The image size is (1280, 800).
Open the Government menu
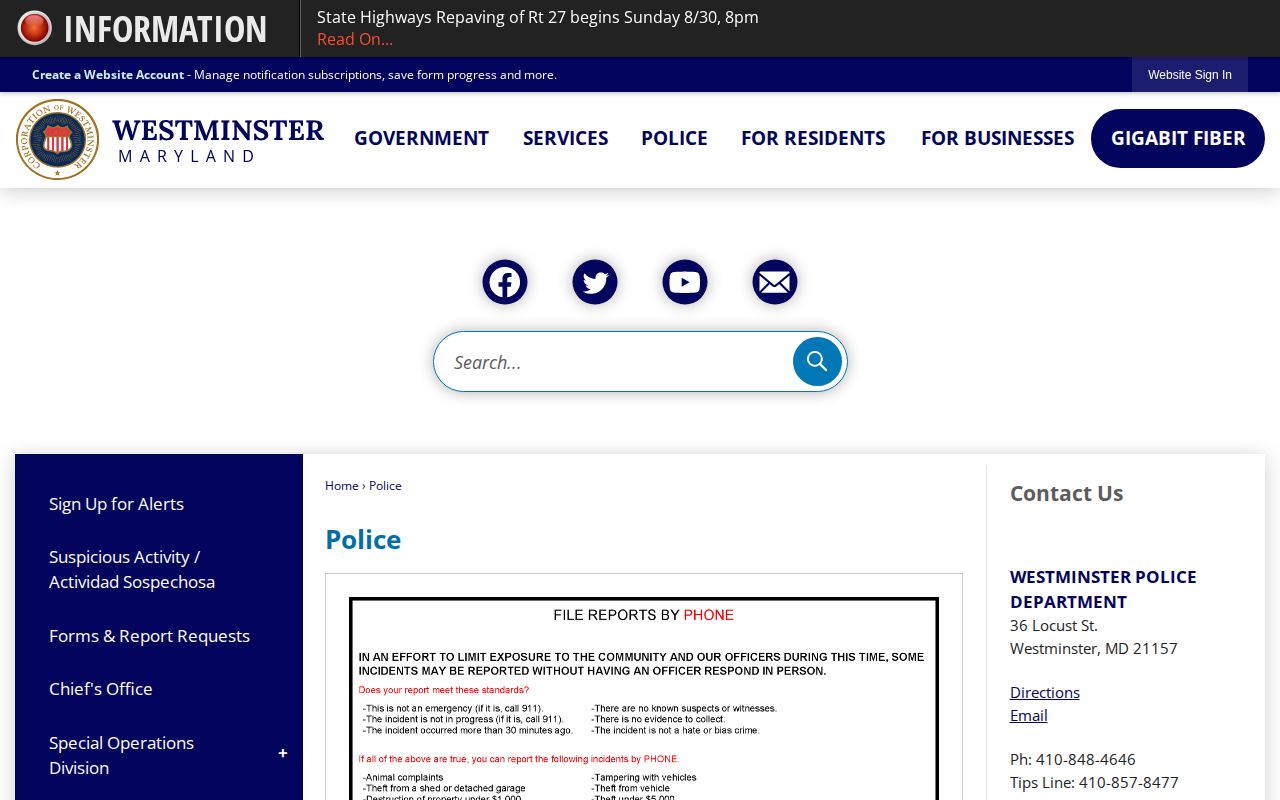421,138
